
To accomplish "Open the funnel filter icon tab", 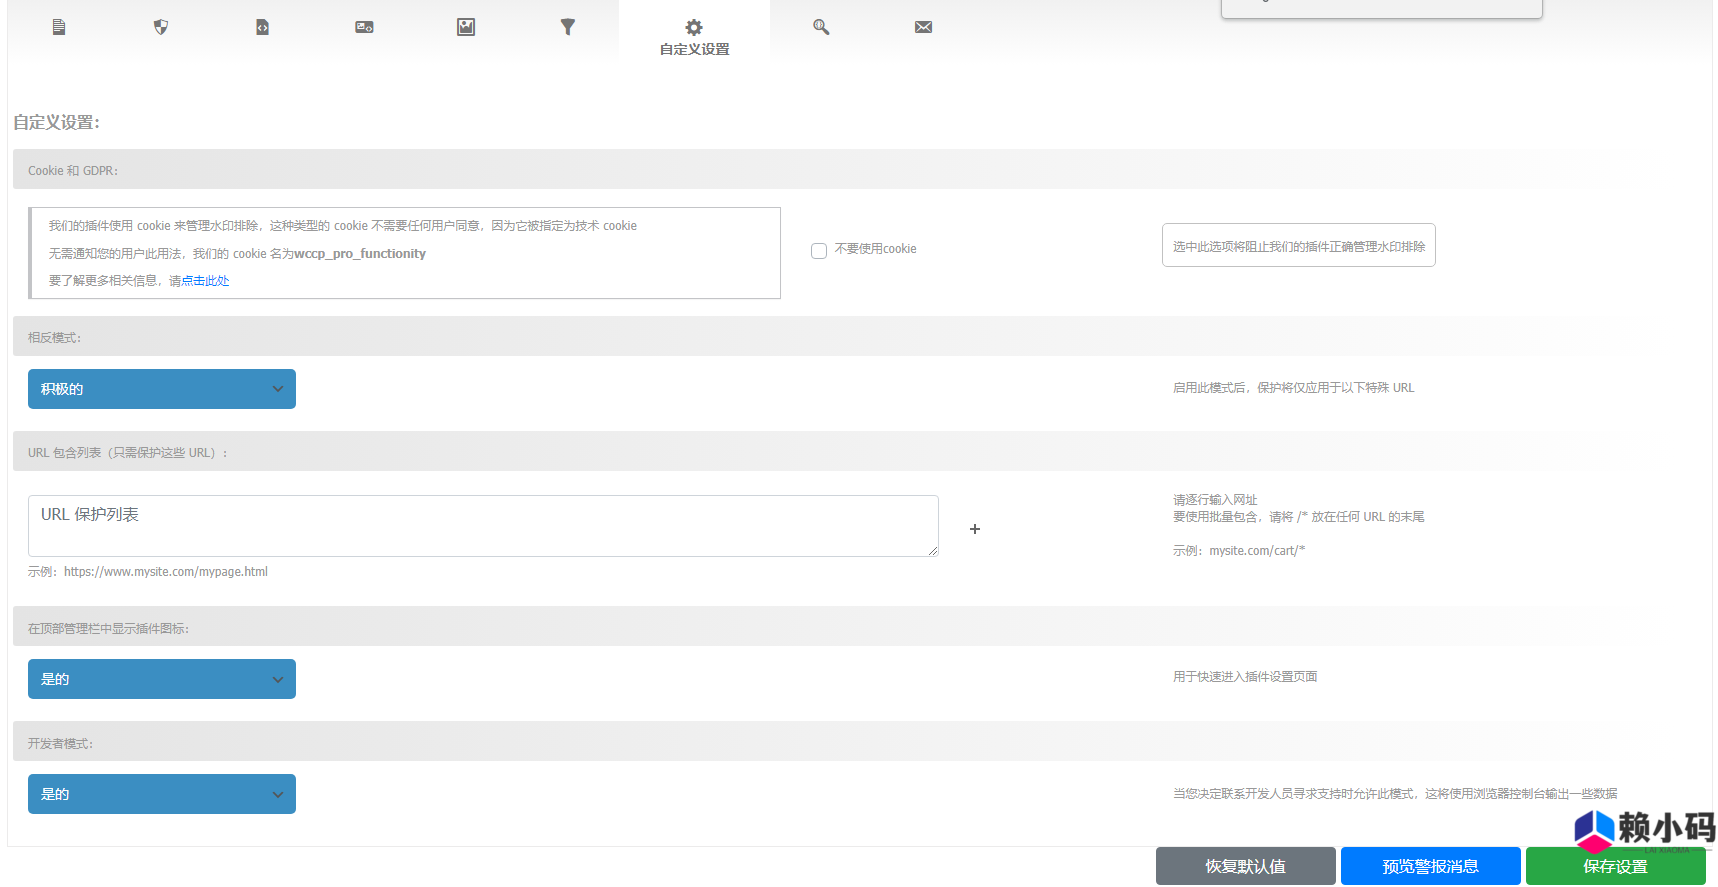I will [x=568, y=27].
